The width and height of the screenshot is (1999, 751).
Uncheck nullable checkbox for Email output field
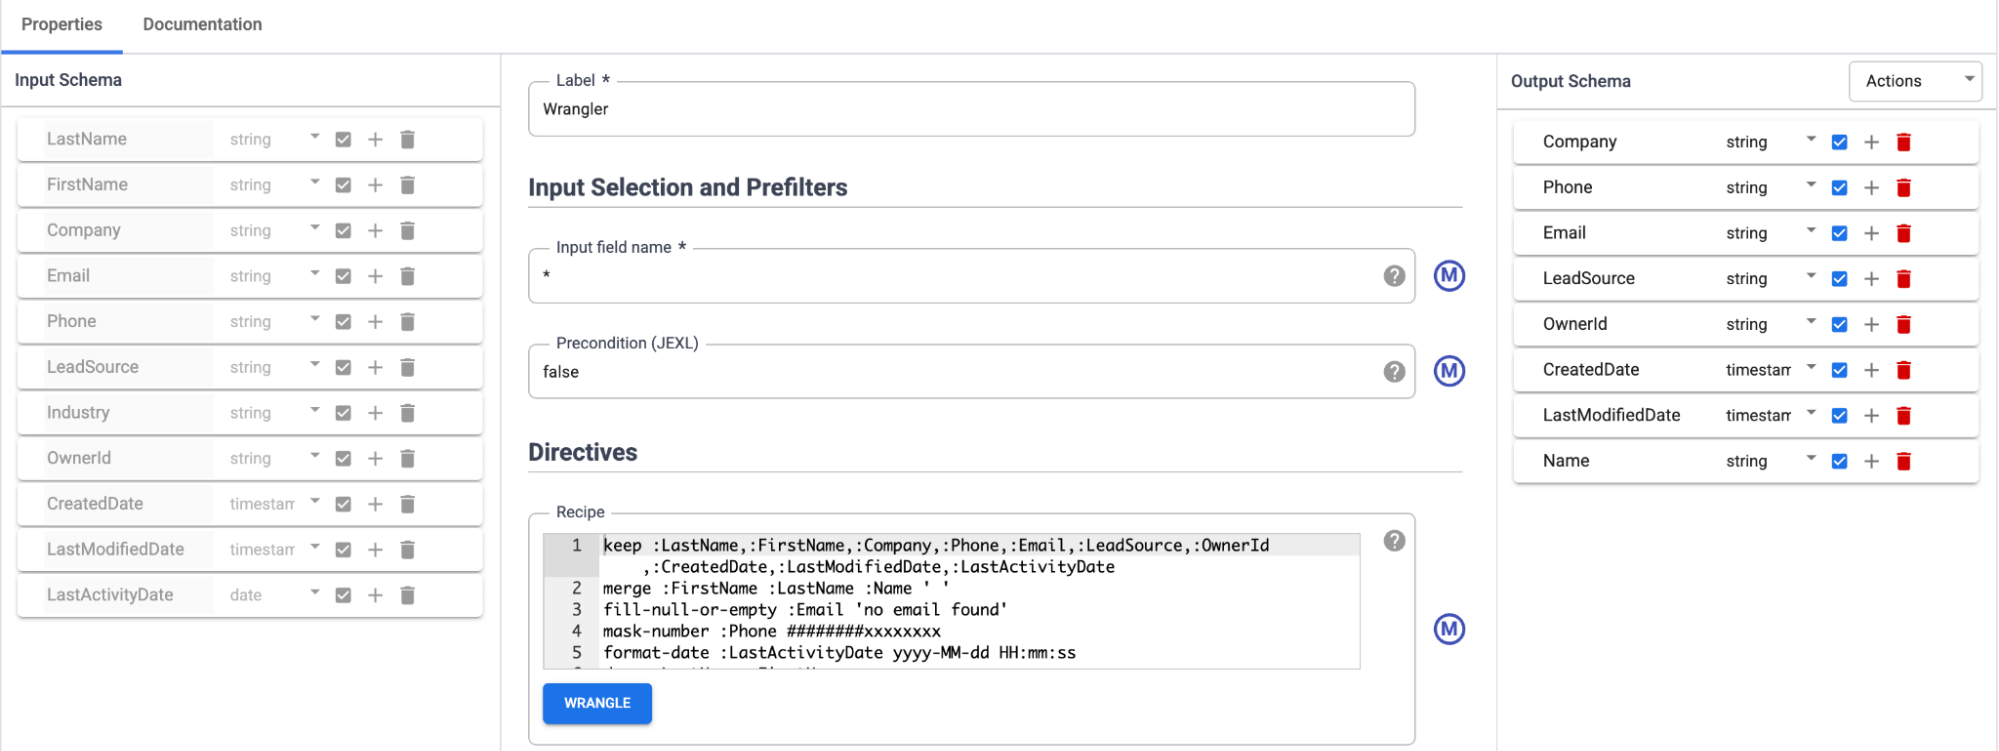(x=1839, y=234)
